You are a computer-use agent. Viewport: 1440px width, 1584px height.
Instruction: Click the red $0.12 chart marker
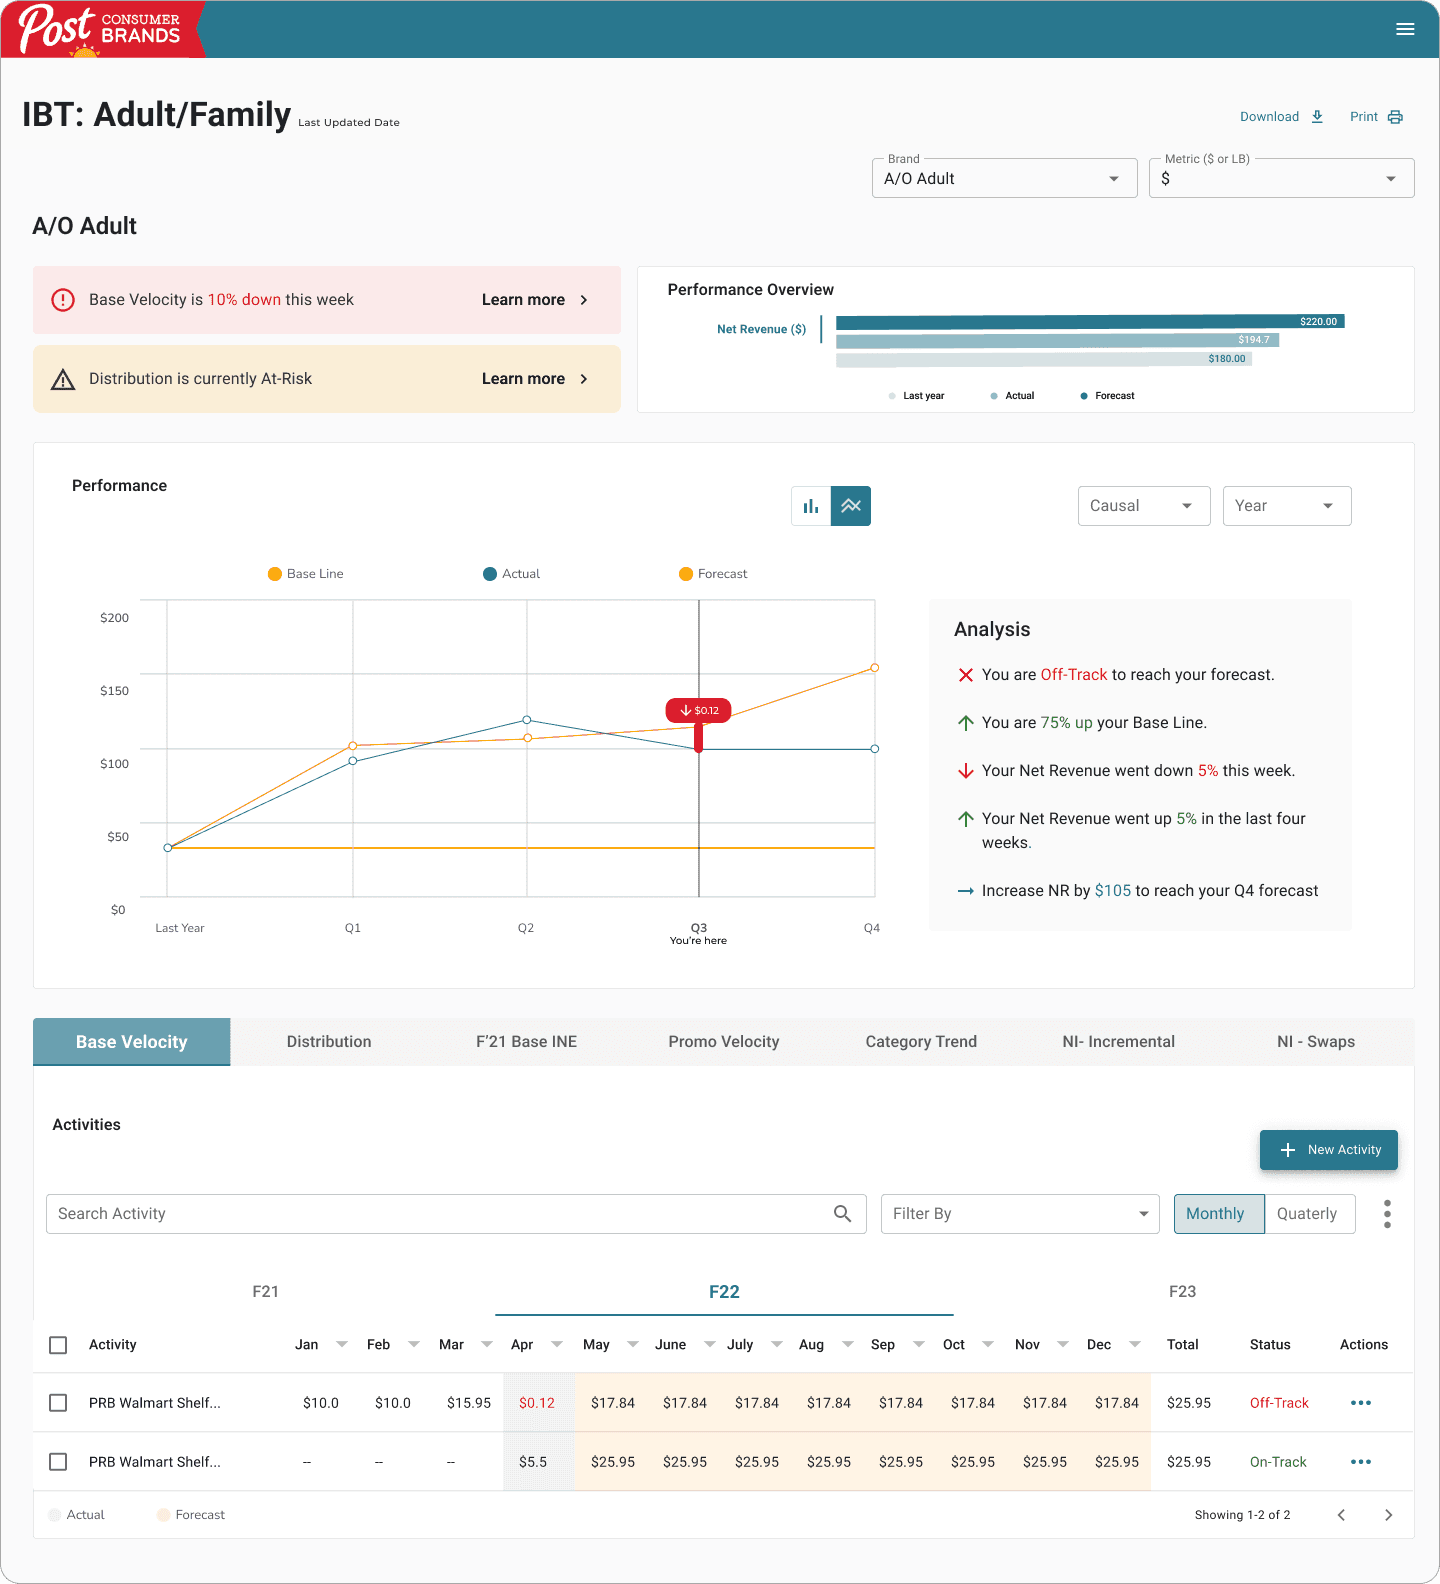point(699,710)
